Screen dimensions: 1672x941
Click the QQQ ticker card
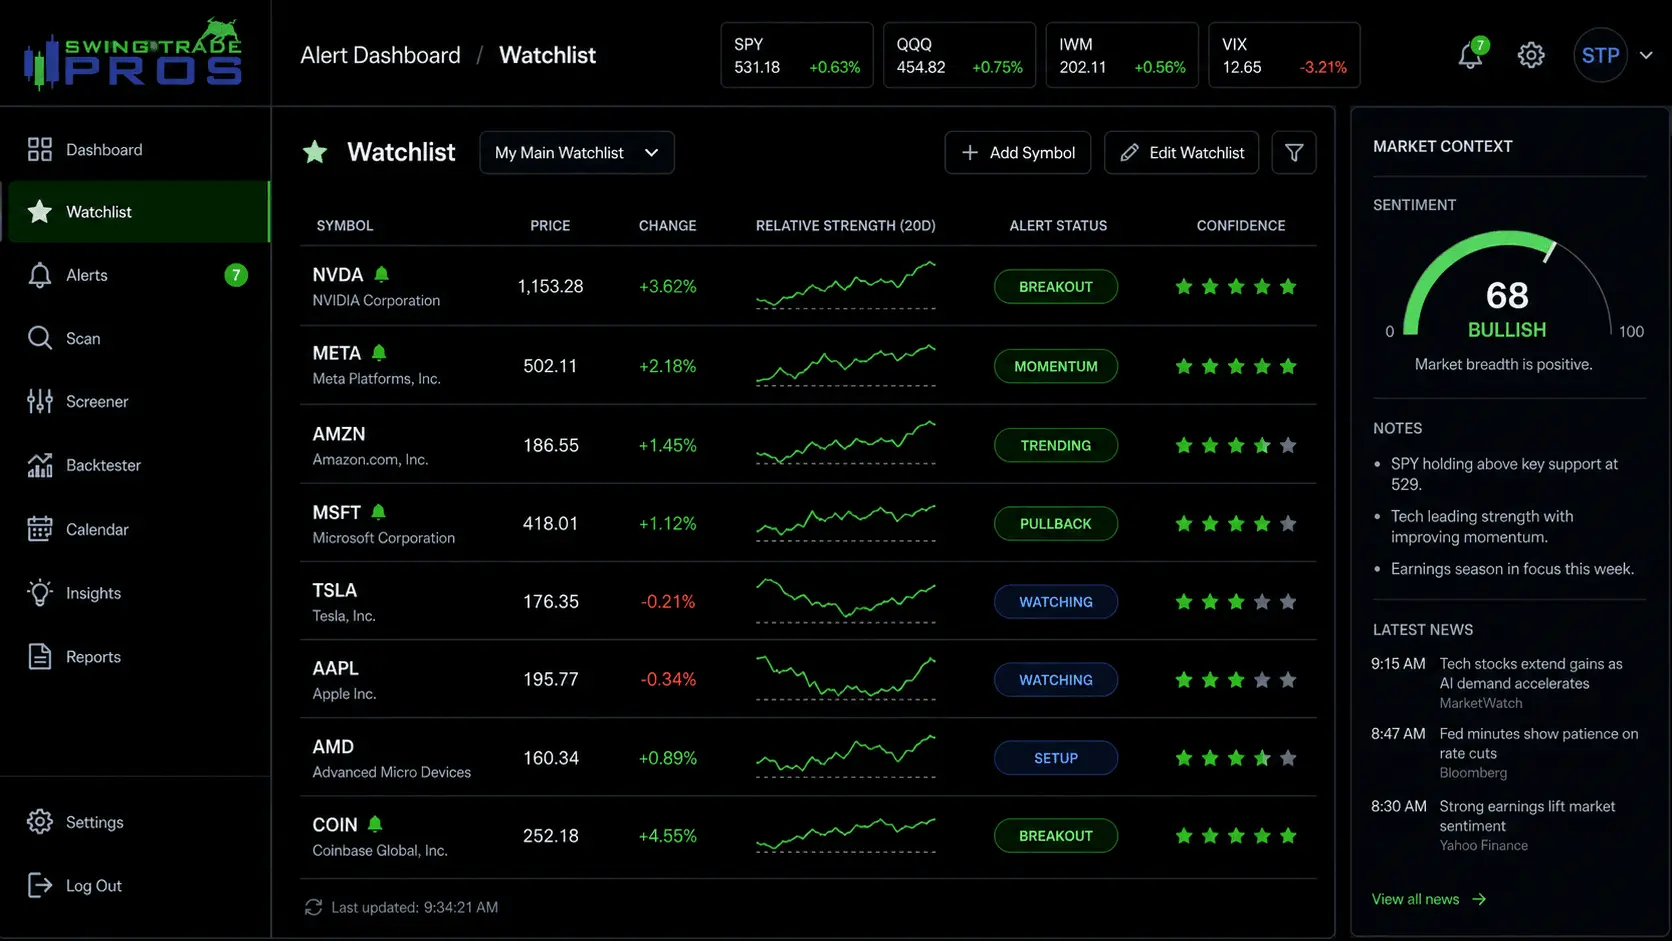coord(960,55)
